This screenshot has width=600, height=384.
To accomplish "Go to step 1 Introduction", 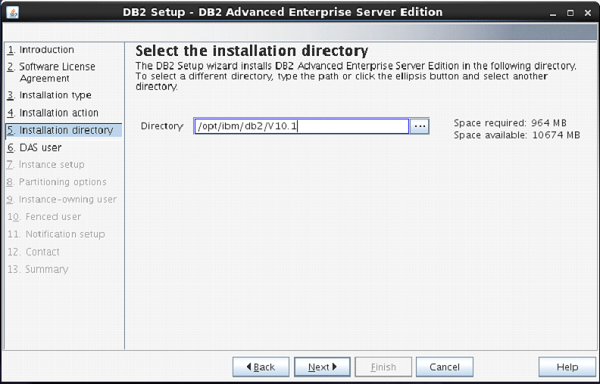I will click(x=41, y=50).
